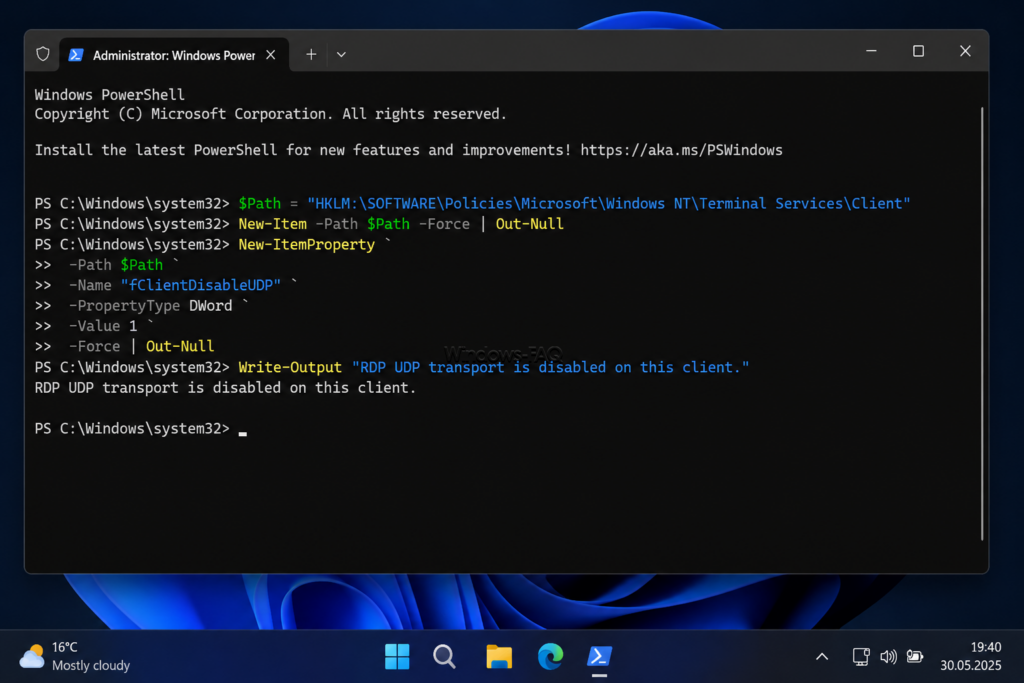
Task: Click the "Copyright (C) Microsoft Corporation" line
Action: [270, 114]
